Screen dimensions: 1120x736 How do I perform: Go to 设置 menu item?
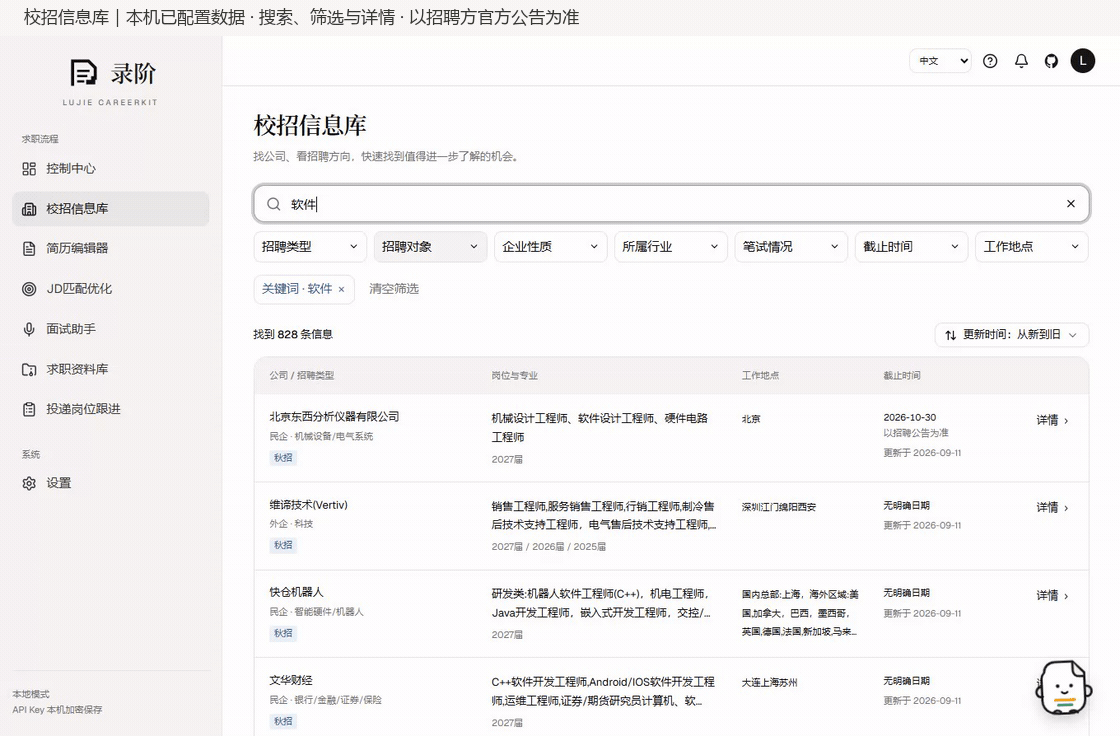coord(111,483)
